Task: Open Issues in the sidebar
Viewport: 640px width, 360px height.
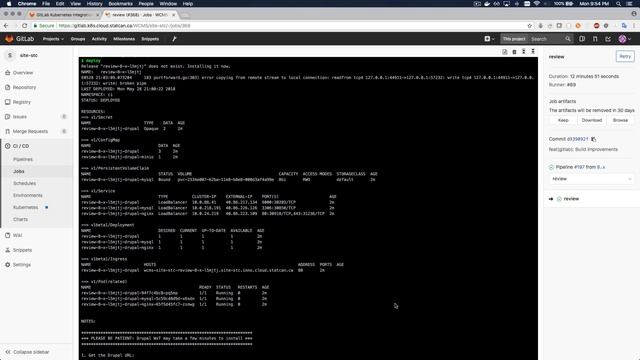Action: [20, 117]
